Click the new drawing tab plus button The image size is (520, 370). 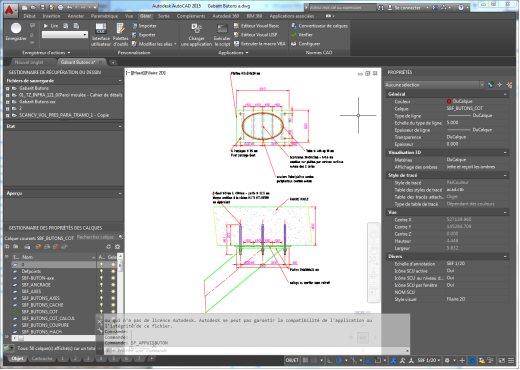point(113,62)
